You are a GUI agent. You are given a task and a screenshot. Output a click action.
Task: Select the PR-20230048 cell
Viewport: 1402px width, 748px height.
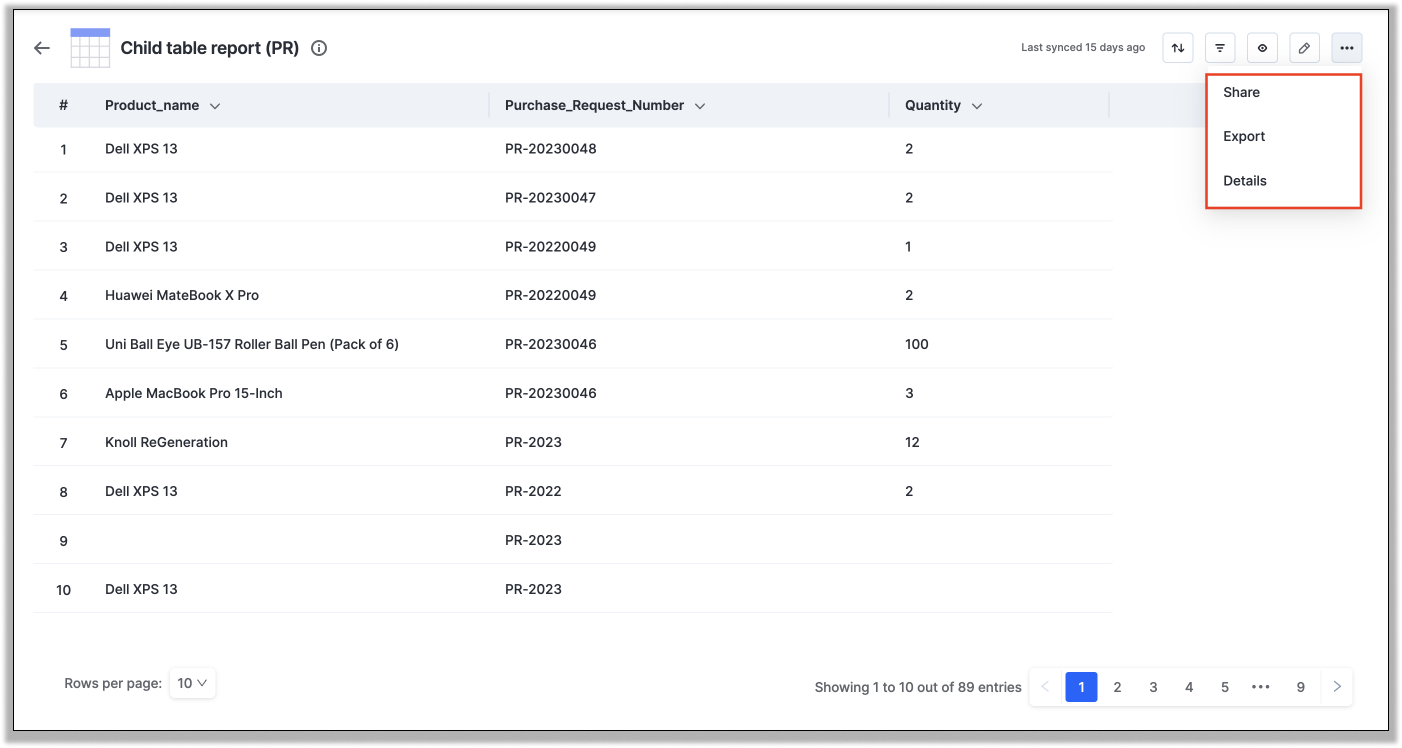(x=551, y=149)
